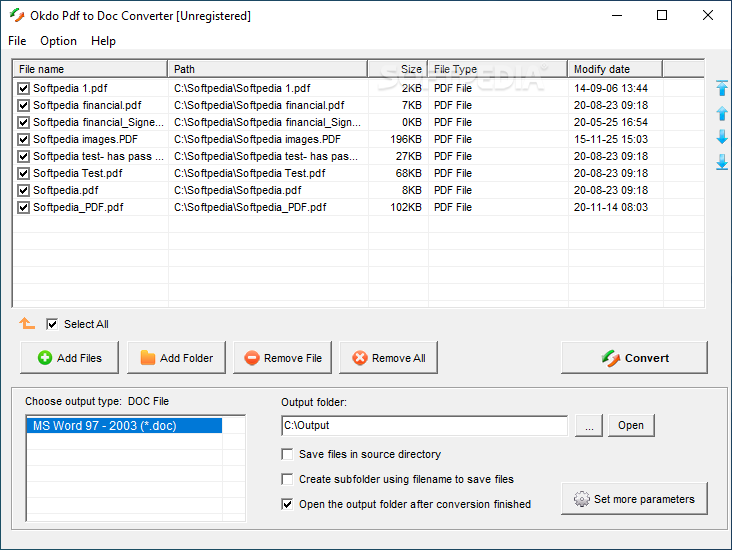Click the 102KB size cell
The image size is (732, 550).
tap(406, 207)
